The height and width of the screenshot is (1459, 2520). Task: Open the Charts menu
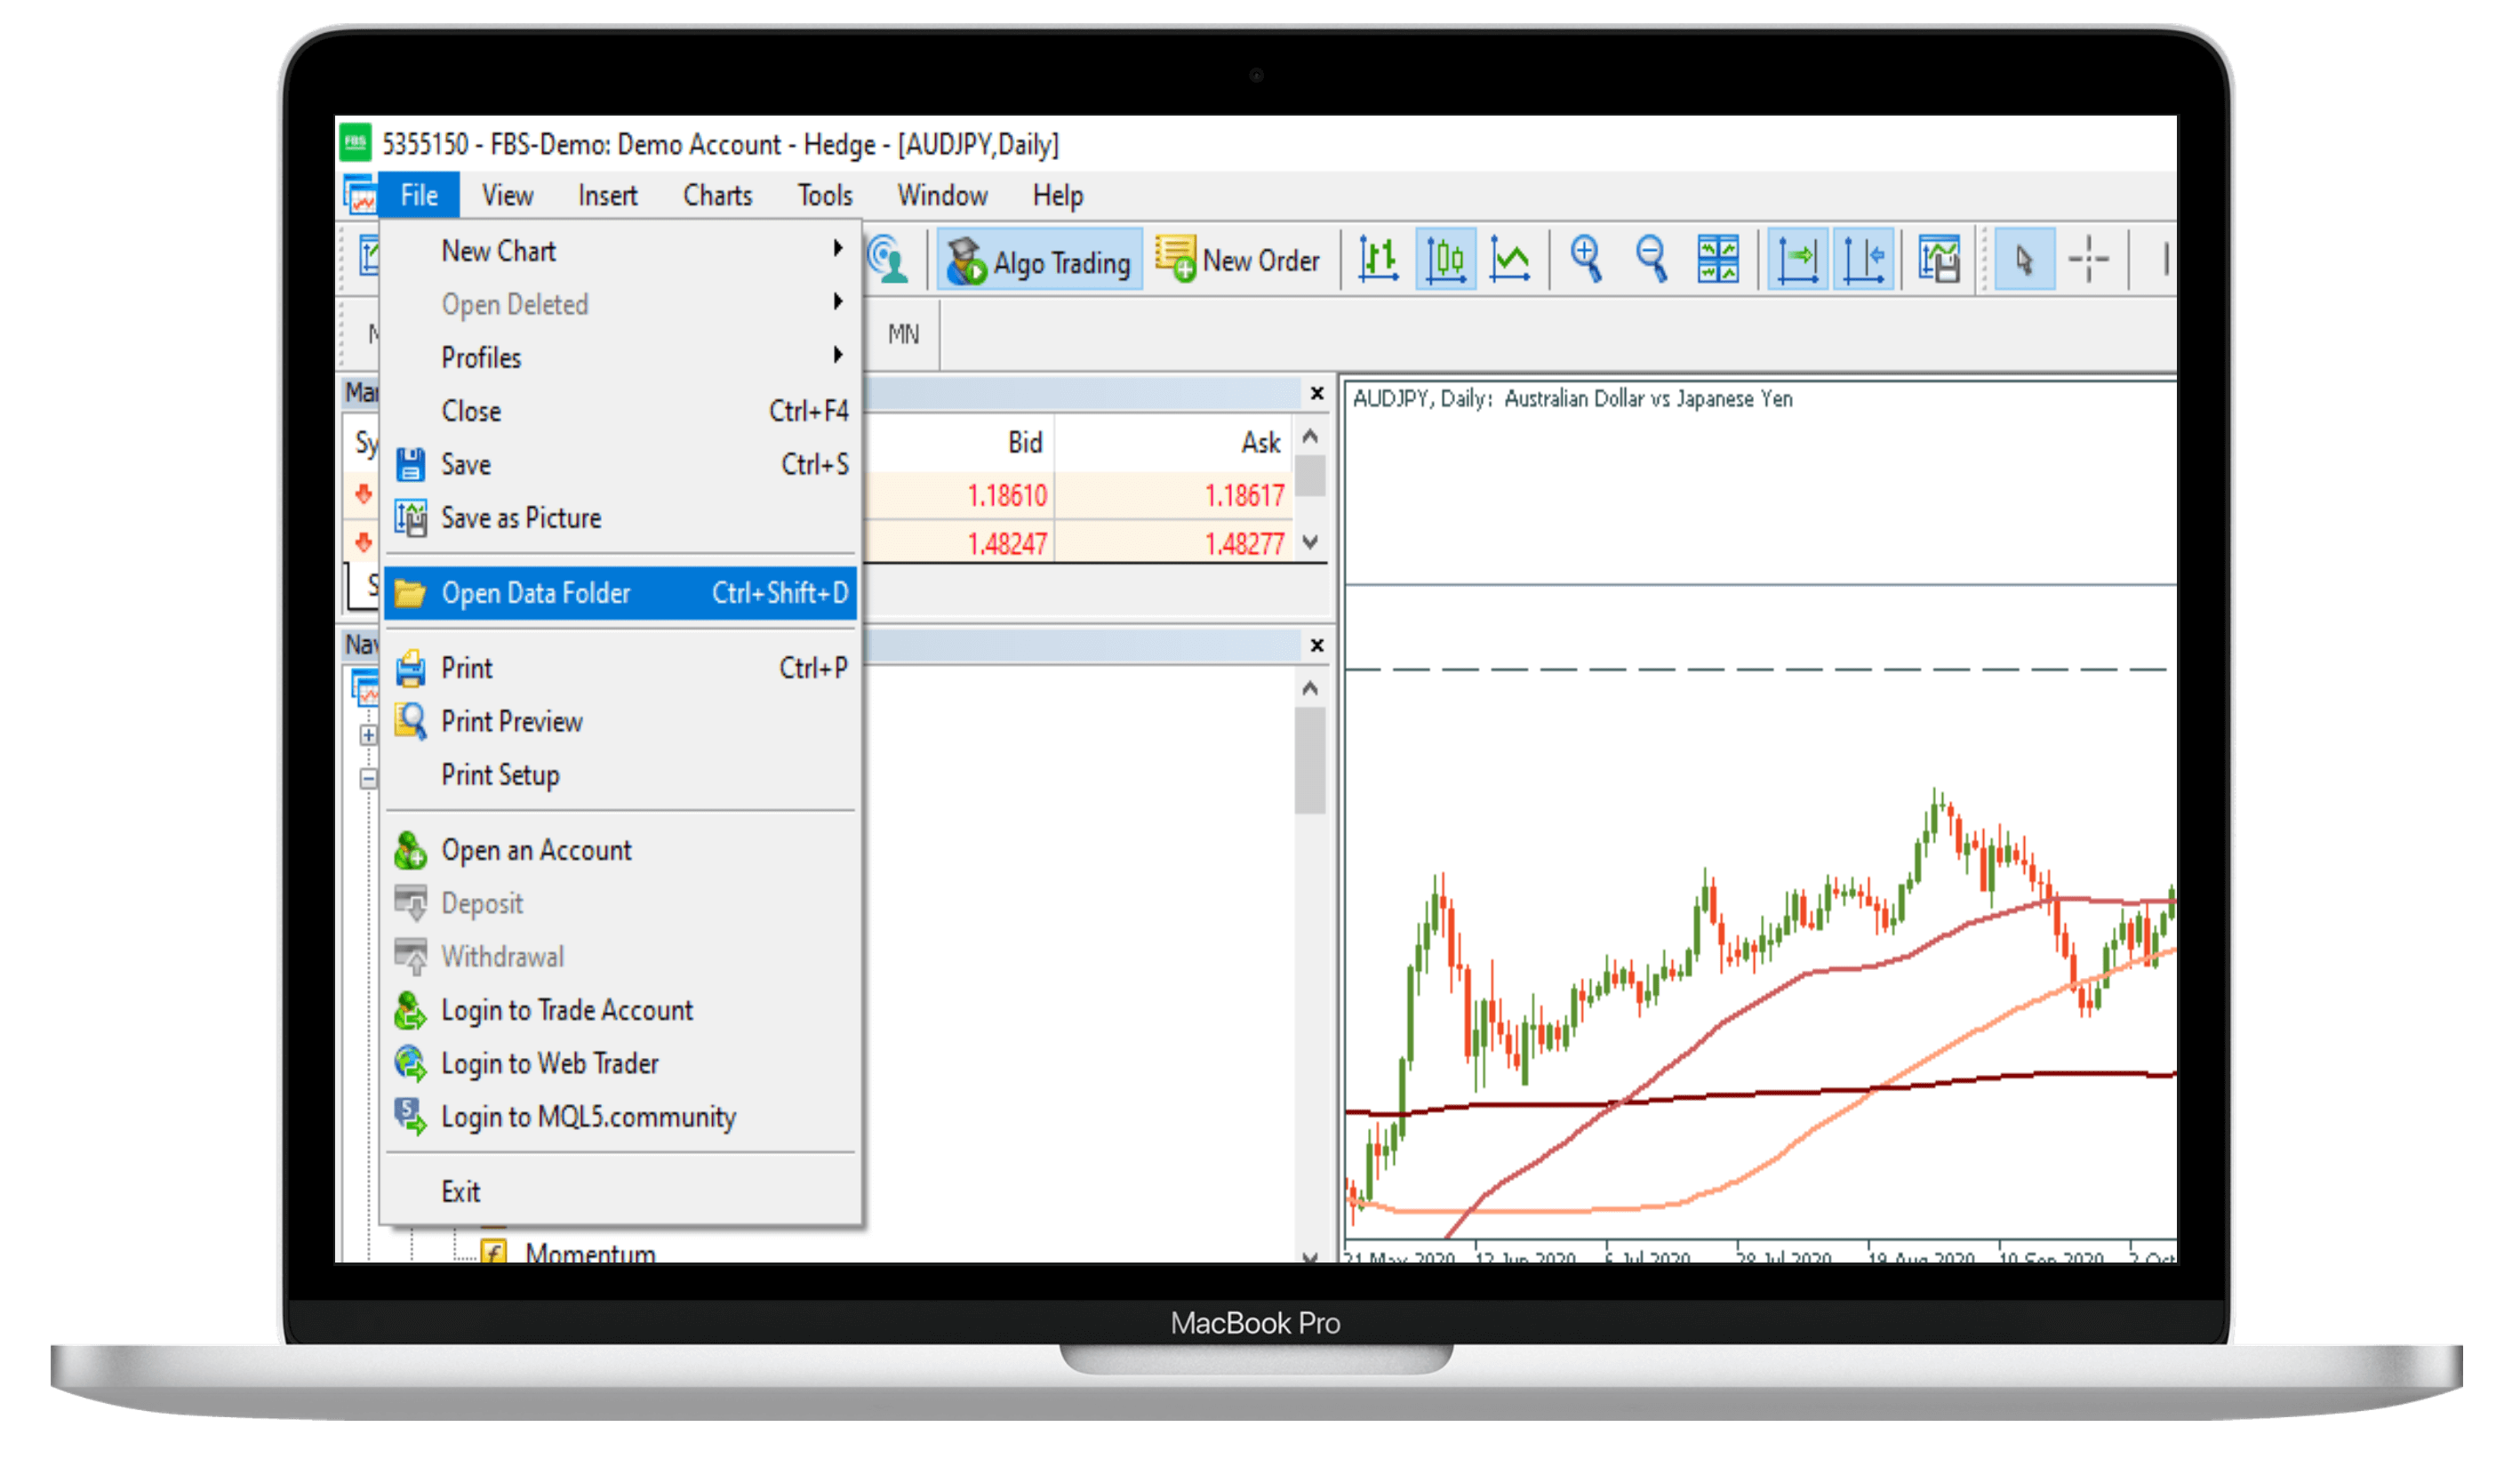(x=717, y=195)
